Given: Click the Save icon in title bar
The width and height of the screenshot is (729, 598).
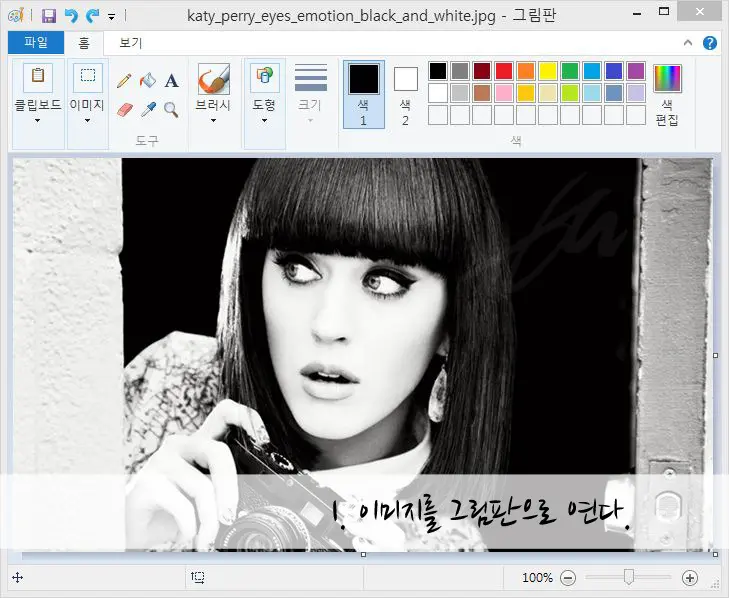Looking at the screenshot, I should pos(49,16).
